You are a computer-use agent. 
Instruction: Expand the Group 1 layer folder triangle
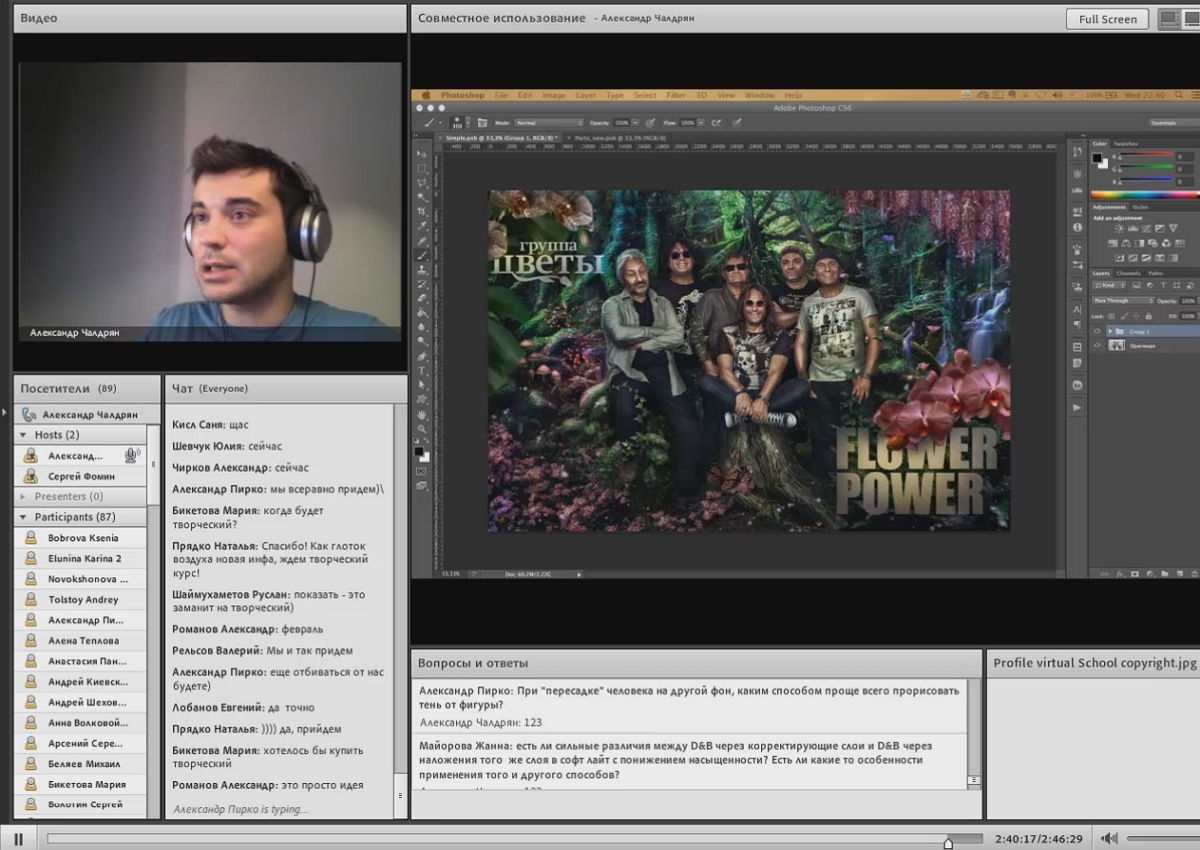point(1110,331)
